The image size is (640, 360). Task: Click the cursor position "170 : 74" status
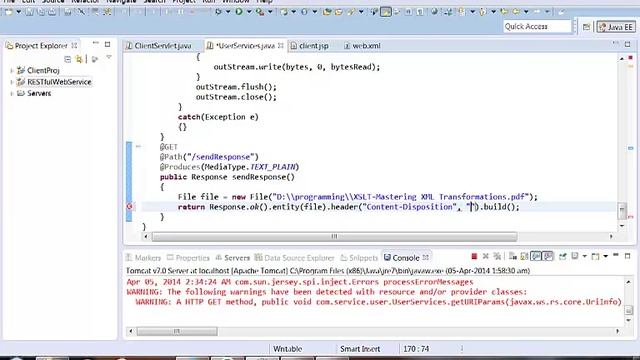[416, 349]
